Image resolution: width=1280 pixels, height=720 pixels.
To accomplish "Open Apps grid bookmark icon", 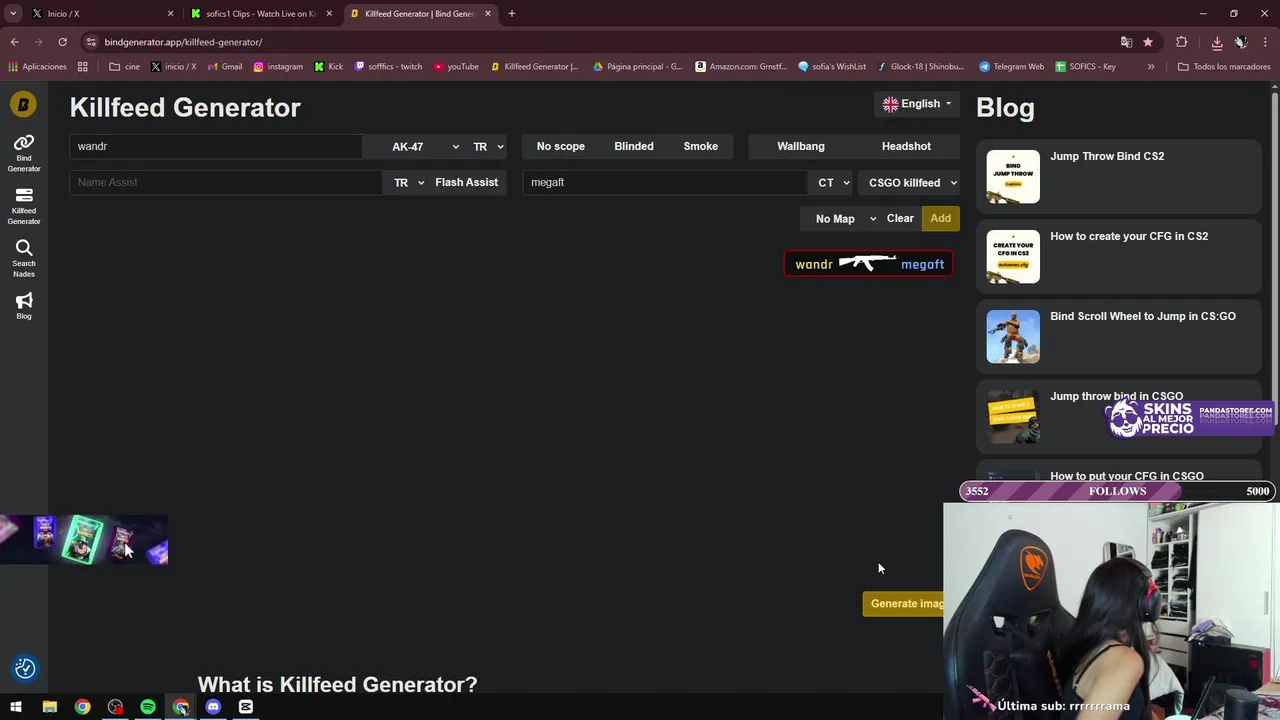I will (83, 67).
